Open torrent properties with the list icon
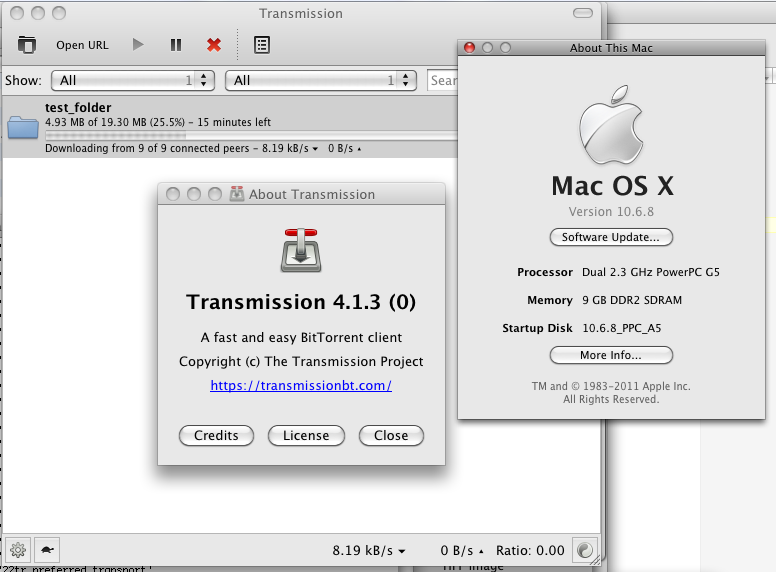 tap(262, 45)
